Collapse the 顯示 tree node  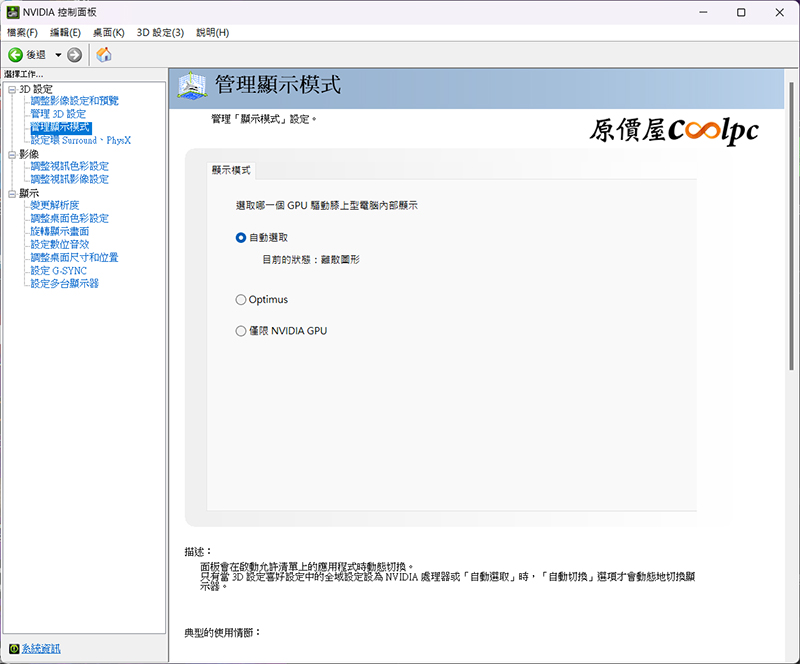pos(12,194)
